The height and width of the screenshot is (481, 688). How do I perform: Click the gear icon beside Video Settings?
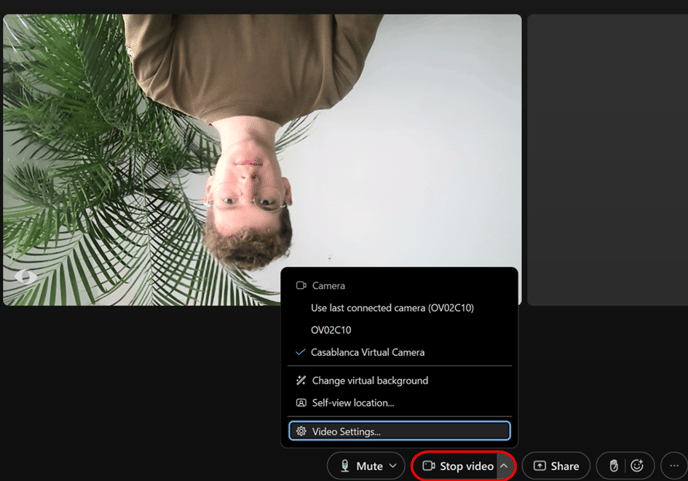(x=301, y=431)
